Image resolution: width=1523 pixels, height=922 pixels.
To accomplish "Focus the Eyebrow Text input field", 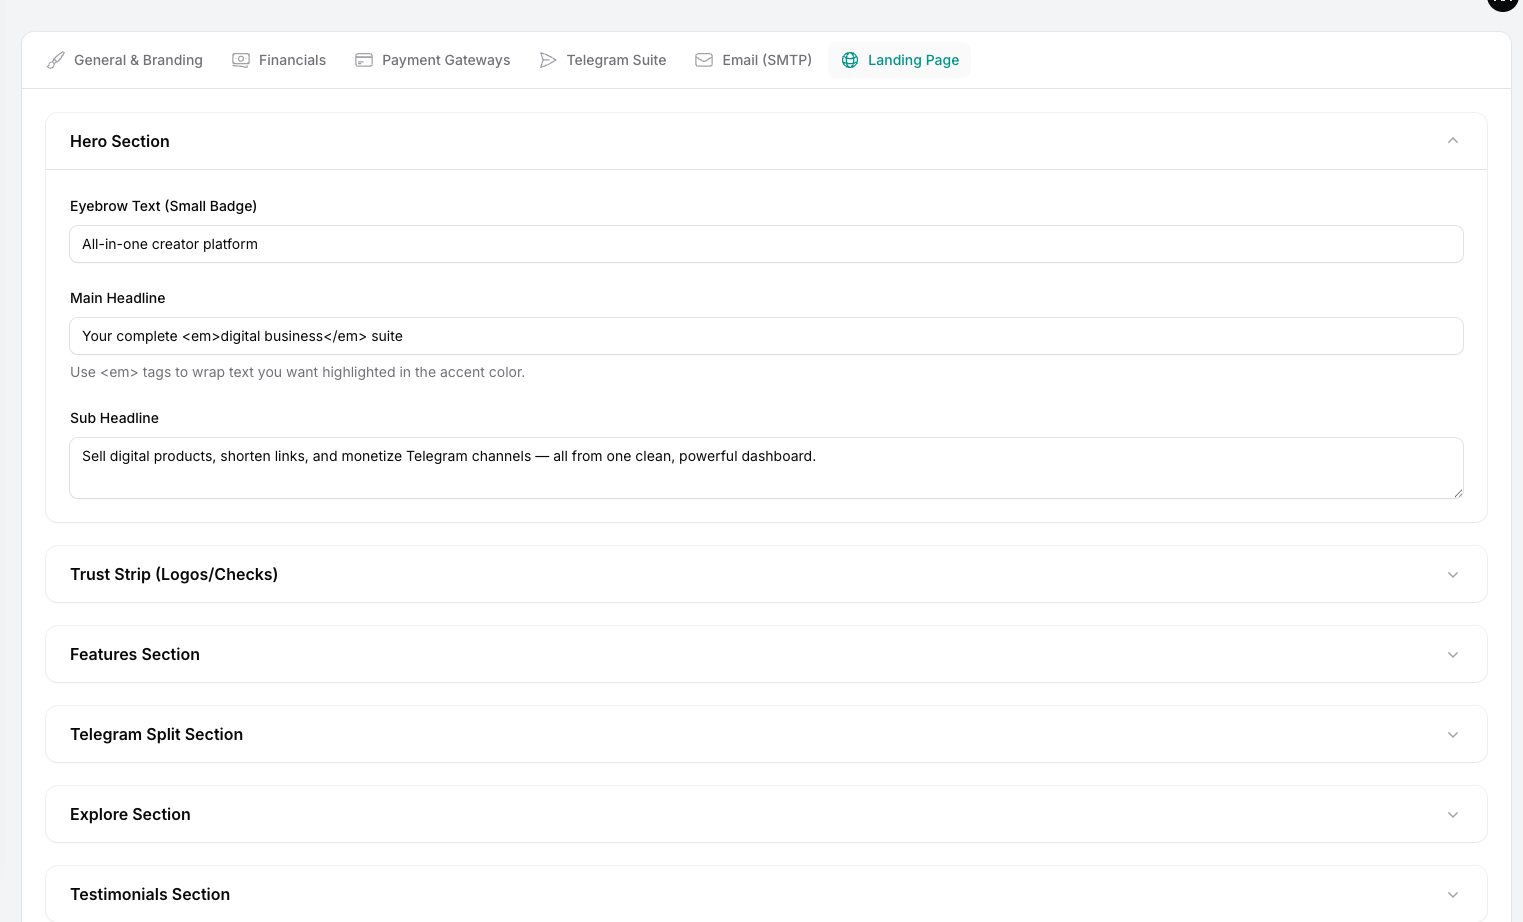I will coord(766,244).
